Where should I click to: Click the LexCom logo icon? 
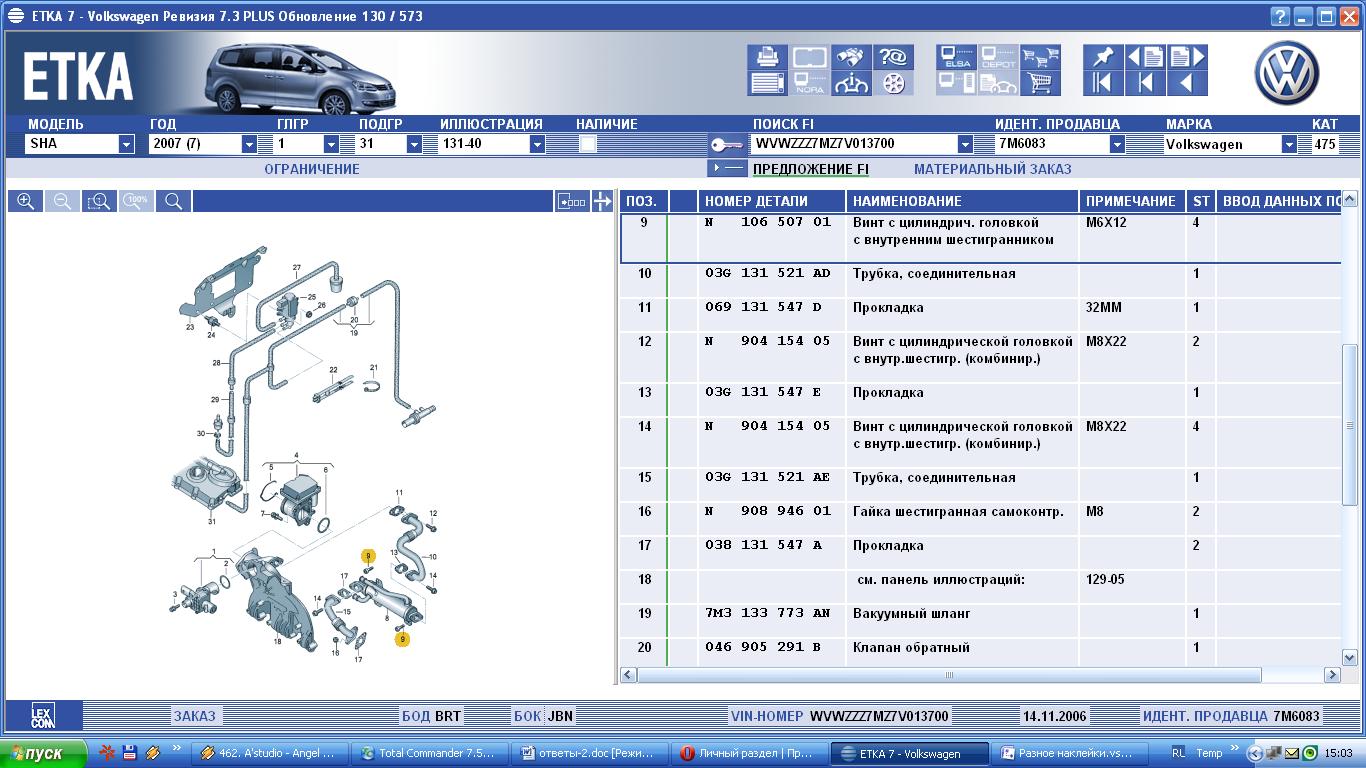43,716
